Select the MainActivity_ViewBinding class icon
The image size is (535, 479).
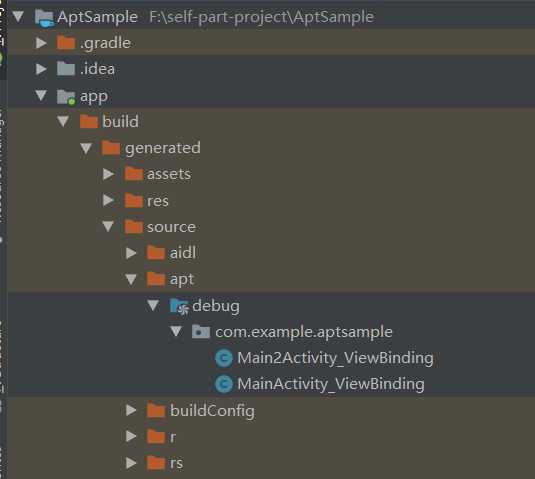(x=224, y=384)
